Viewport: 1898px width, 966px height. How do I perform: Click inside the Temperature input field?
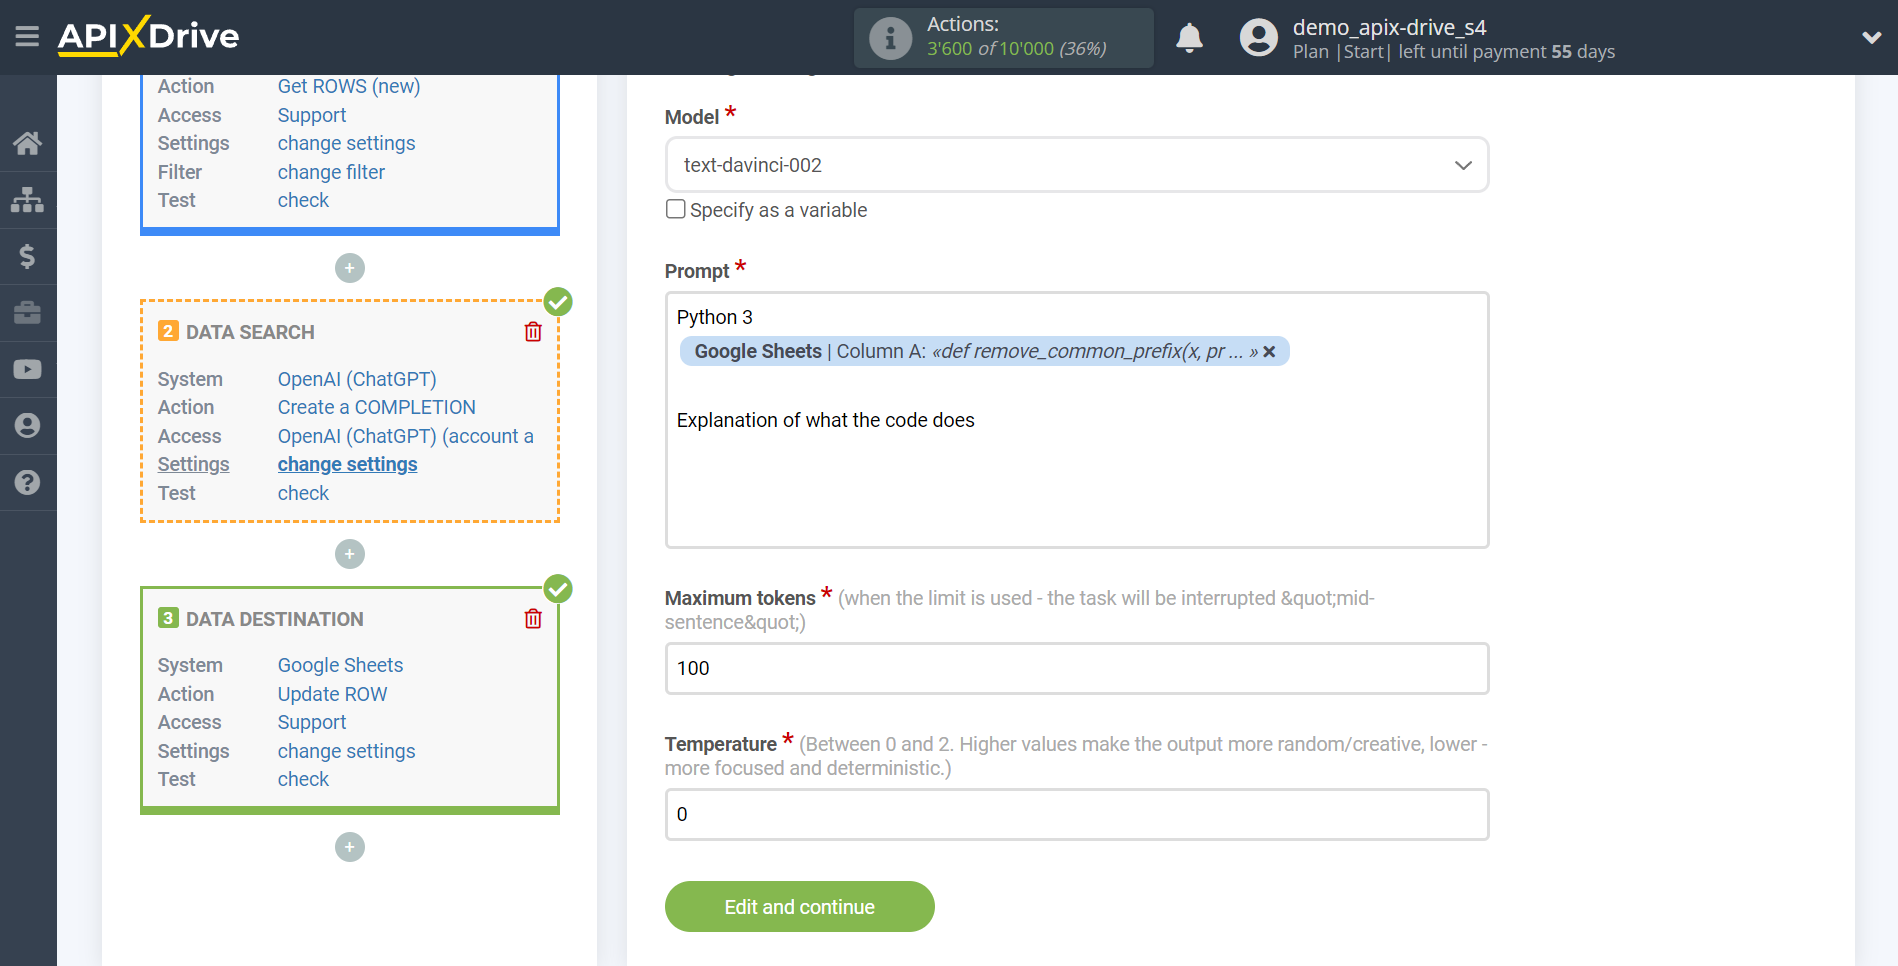tap(1076, 814)
